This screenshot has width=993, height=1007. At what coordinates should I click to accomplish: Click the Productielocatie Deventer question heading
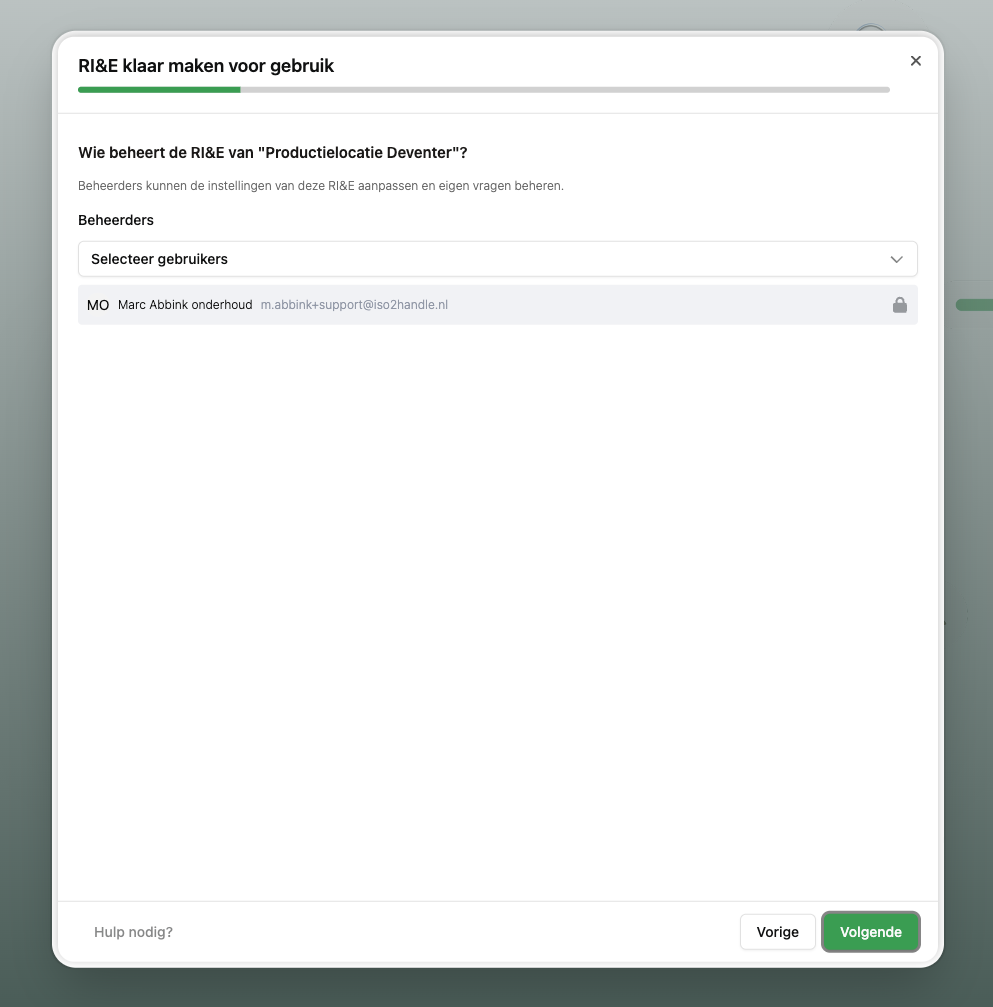pyautogui.click(x=273, y=152)
